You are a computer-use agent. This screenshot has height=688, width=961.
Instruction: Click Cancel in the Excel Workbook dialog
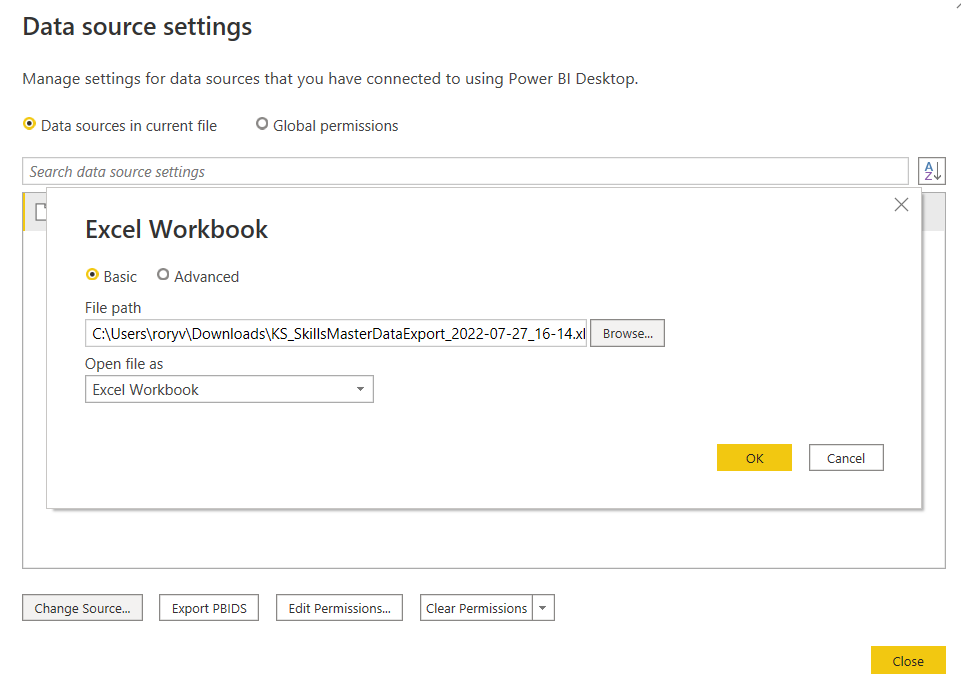tap(846, 458)
